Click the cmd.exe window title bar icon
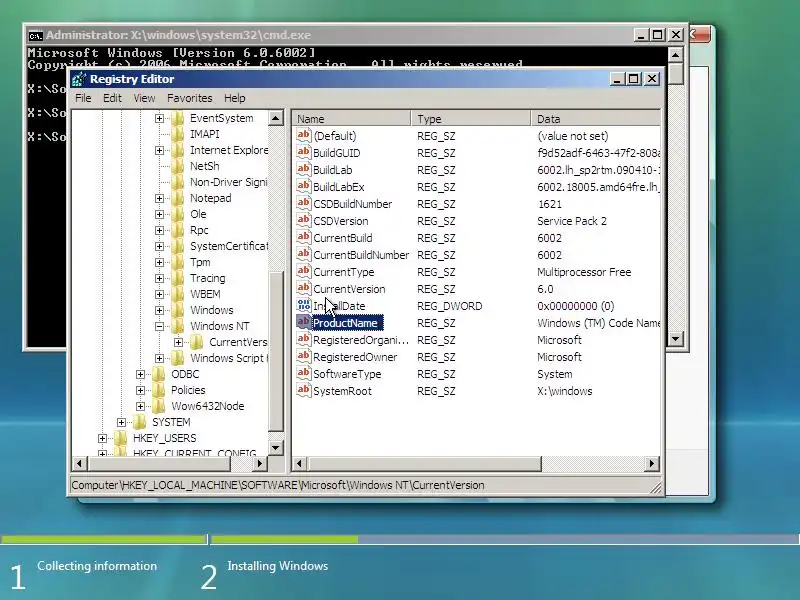The height and width of the screenshot is (600, 800). click(x=35, y=36)
